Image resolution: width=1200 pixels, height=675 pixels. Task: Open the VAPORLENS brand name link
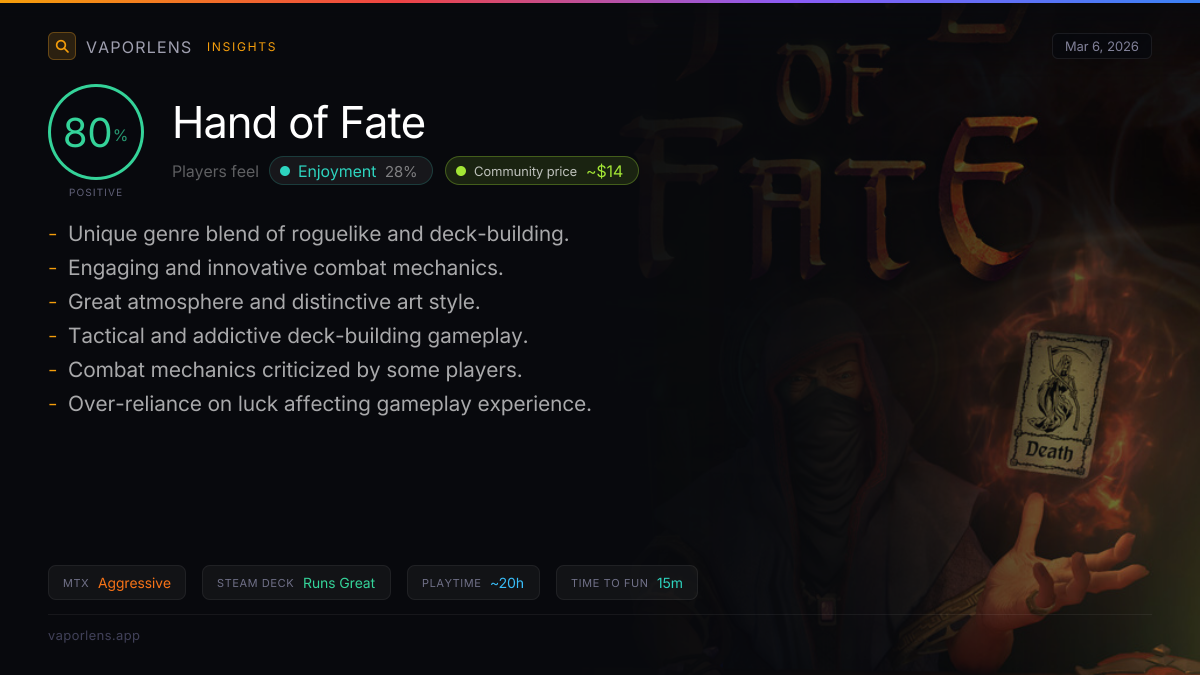tap(139, 47)
